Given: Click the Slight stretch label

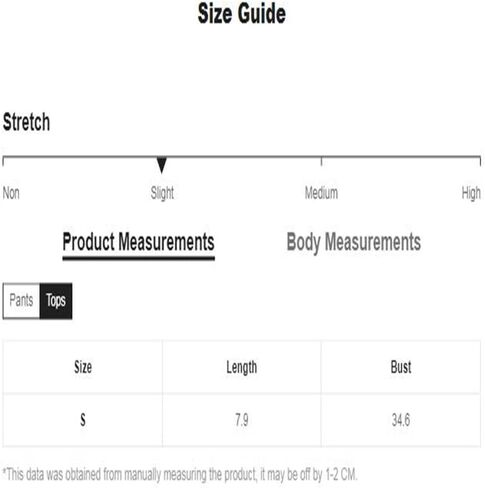Looking at the screenshot, I should [x=162, y=193].
